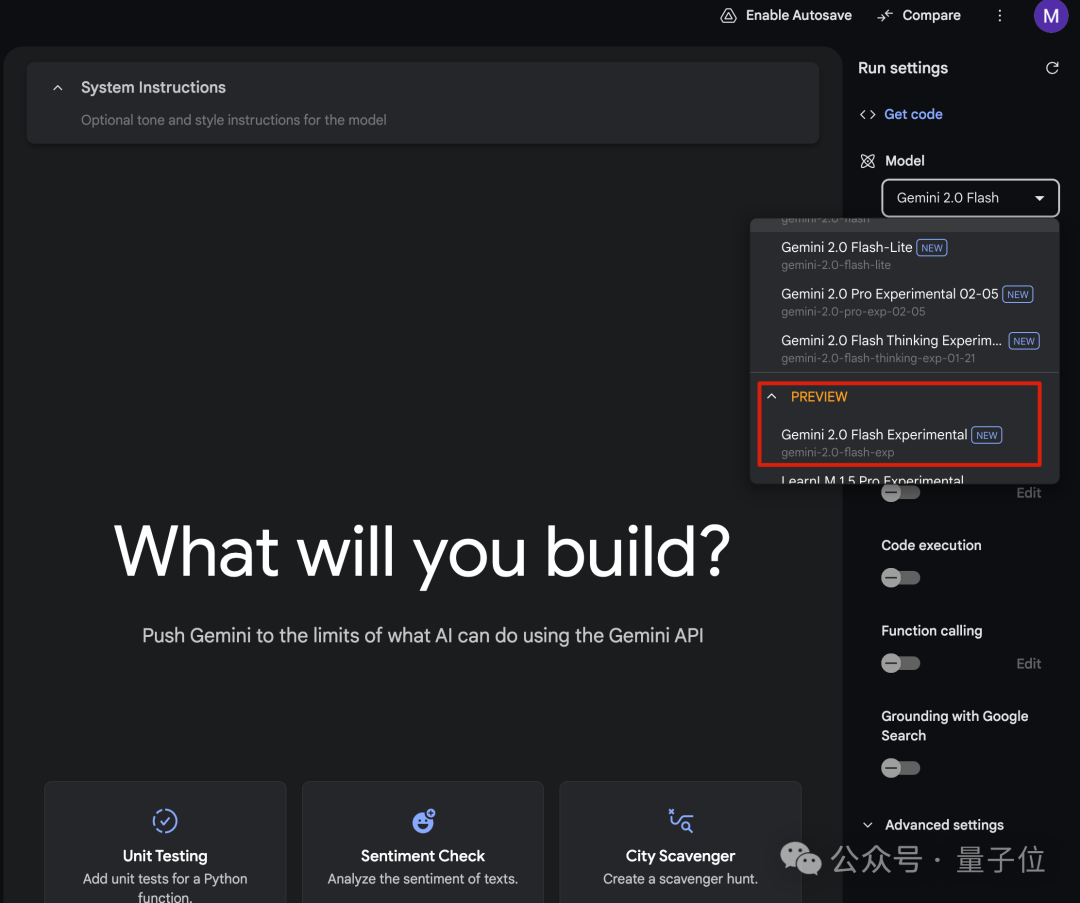This screenshot has height=903, width=1080.
Task: Collapse the PREVIEW section chevron
Action: (x=772, y=397)
